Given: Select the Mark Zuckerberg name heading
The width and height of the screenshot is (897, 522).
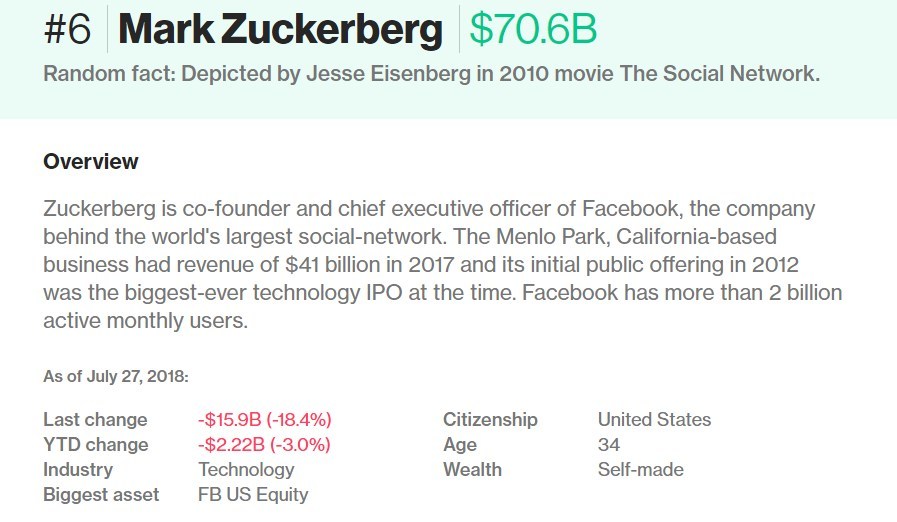Looking at the screenshot, I should (281, 30).
